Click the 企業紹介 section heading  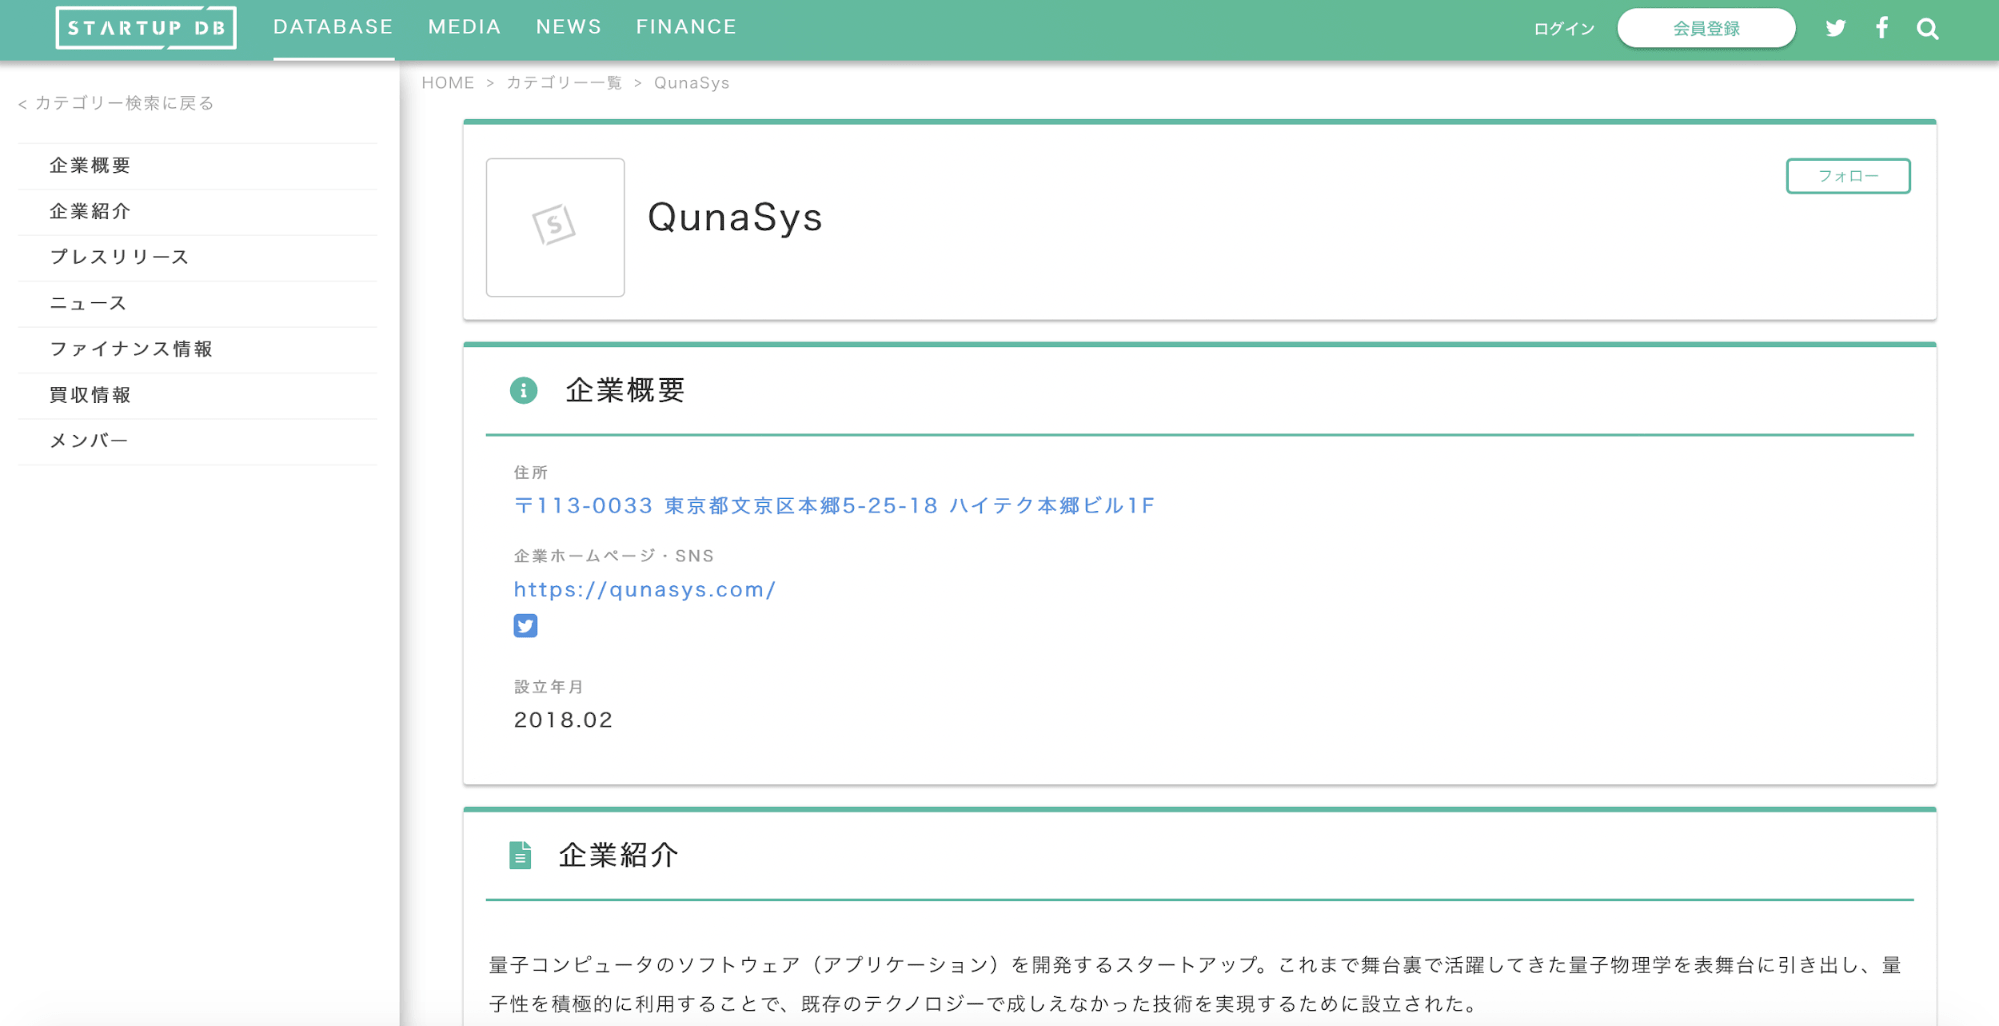coord(619,855)
